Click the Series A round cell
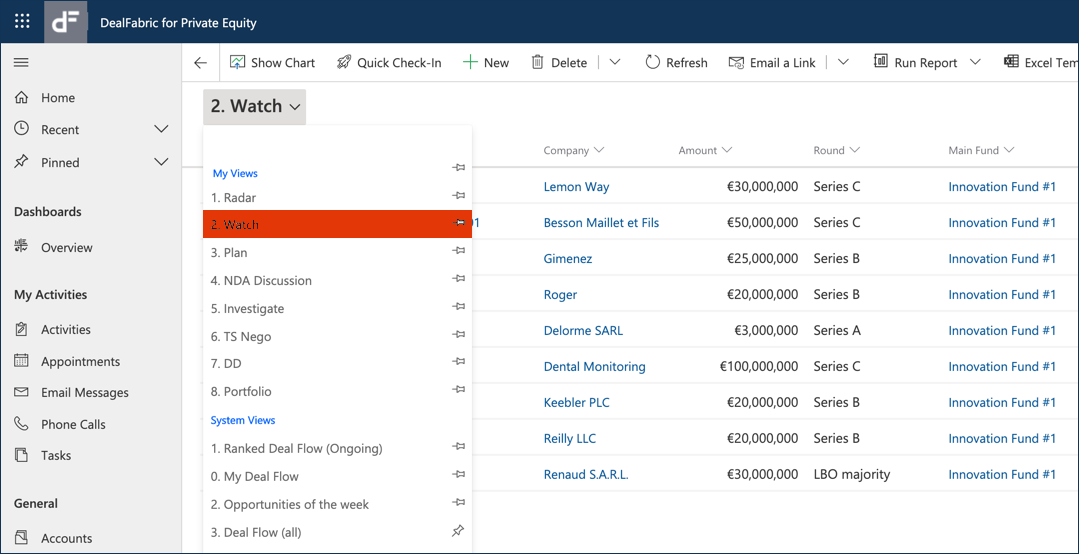 click(837, 330)
